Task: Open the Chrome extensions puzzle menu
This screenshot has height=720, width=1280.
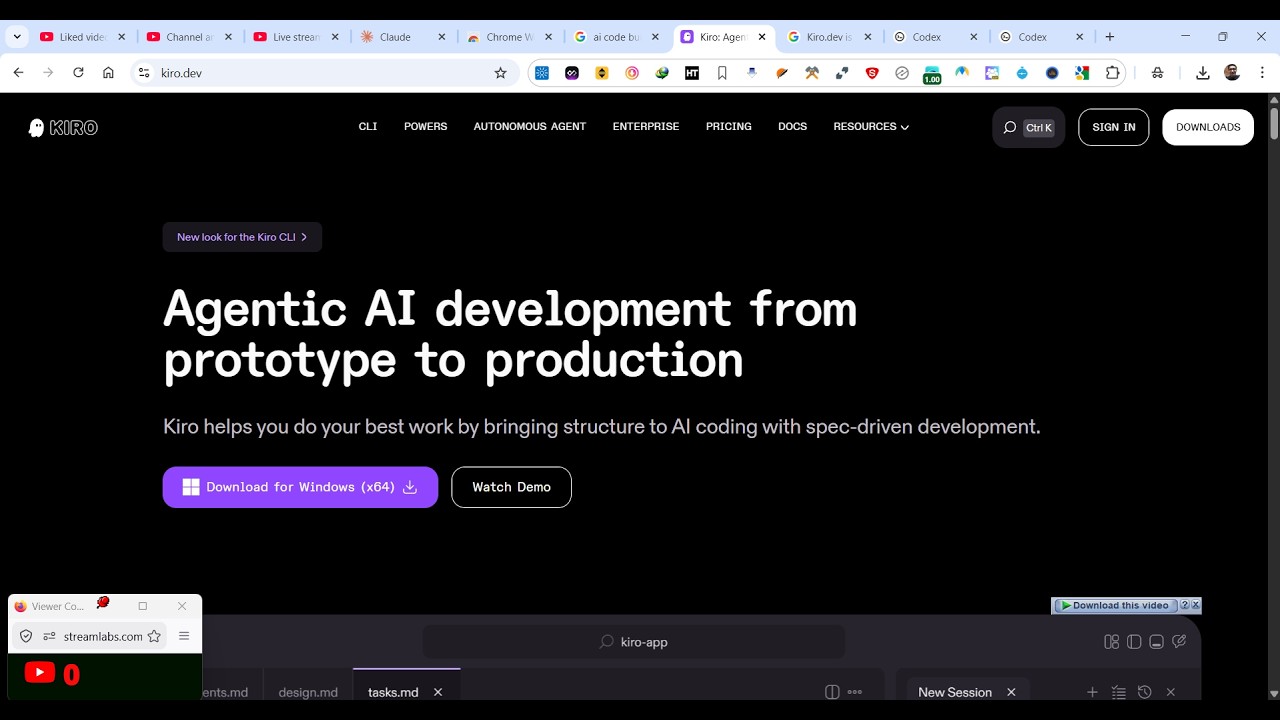Action: (1112, 73)
